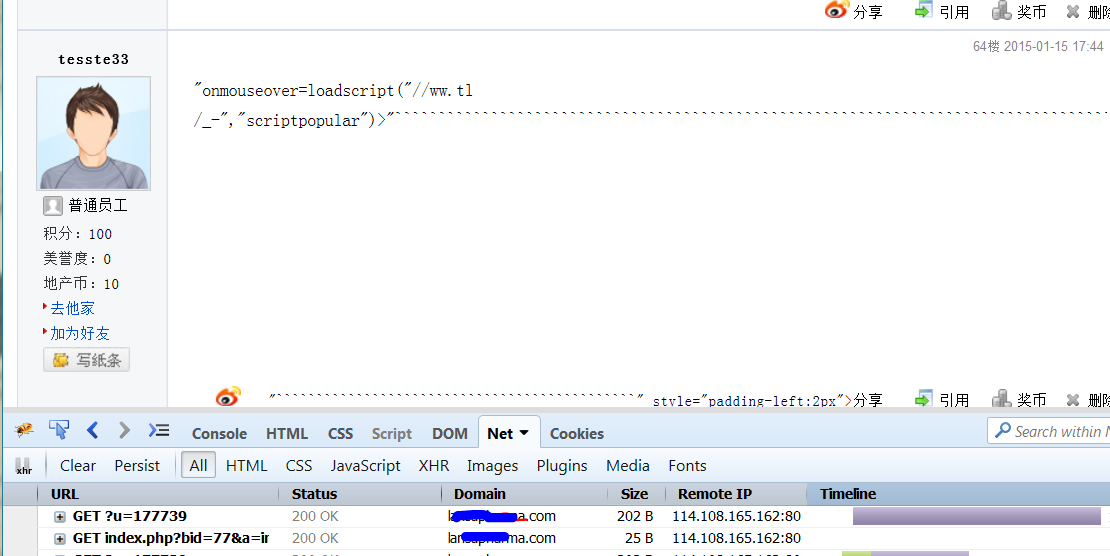Click the lower green quote icon

point(923,398)
